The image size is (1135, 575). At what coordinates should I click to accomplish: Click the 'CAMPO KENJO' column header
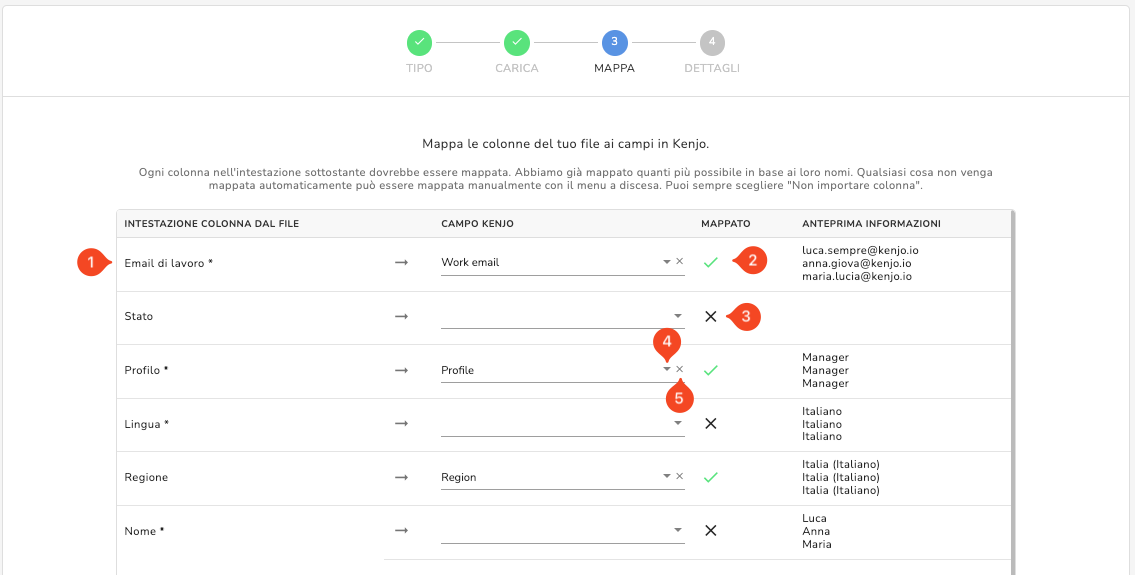pos(477,224)
